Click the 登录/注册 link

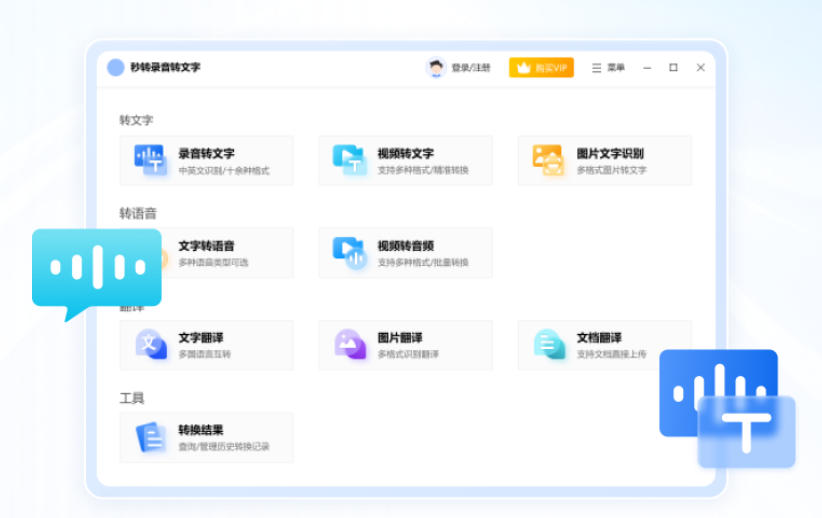(471, 68)
